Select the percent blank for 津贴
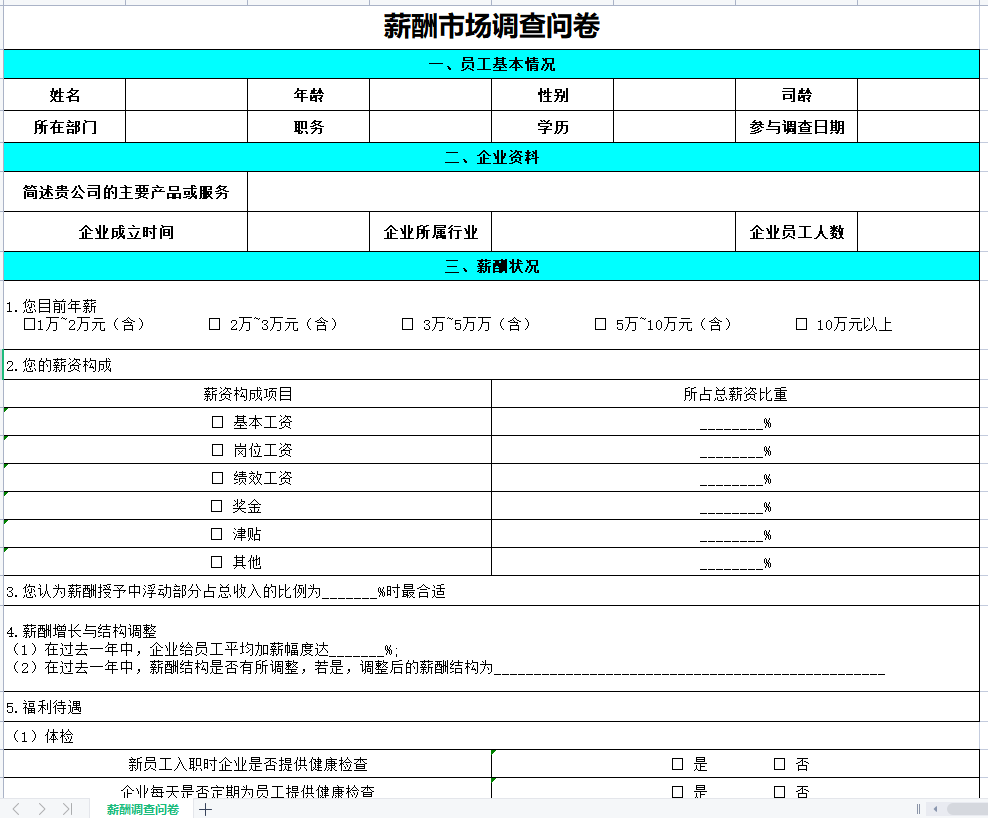The image size is (988, 818). [735, 534]
